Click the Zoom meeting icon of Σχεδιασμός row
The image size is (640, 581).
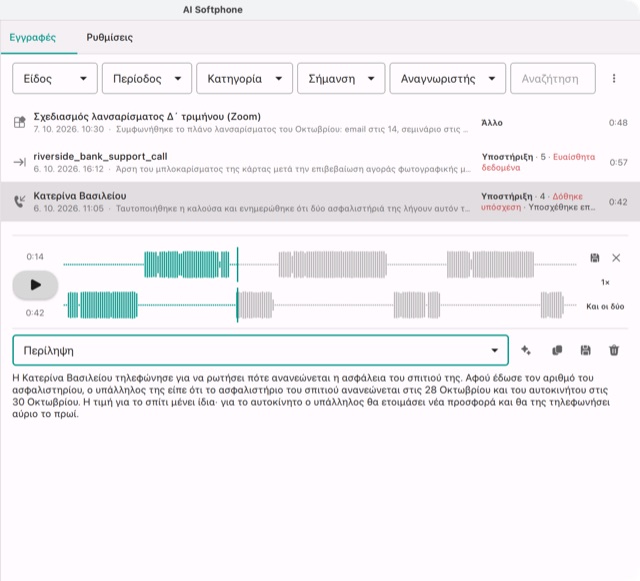(20, 122)
